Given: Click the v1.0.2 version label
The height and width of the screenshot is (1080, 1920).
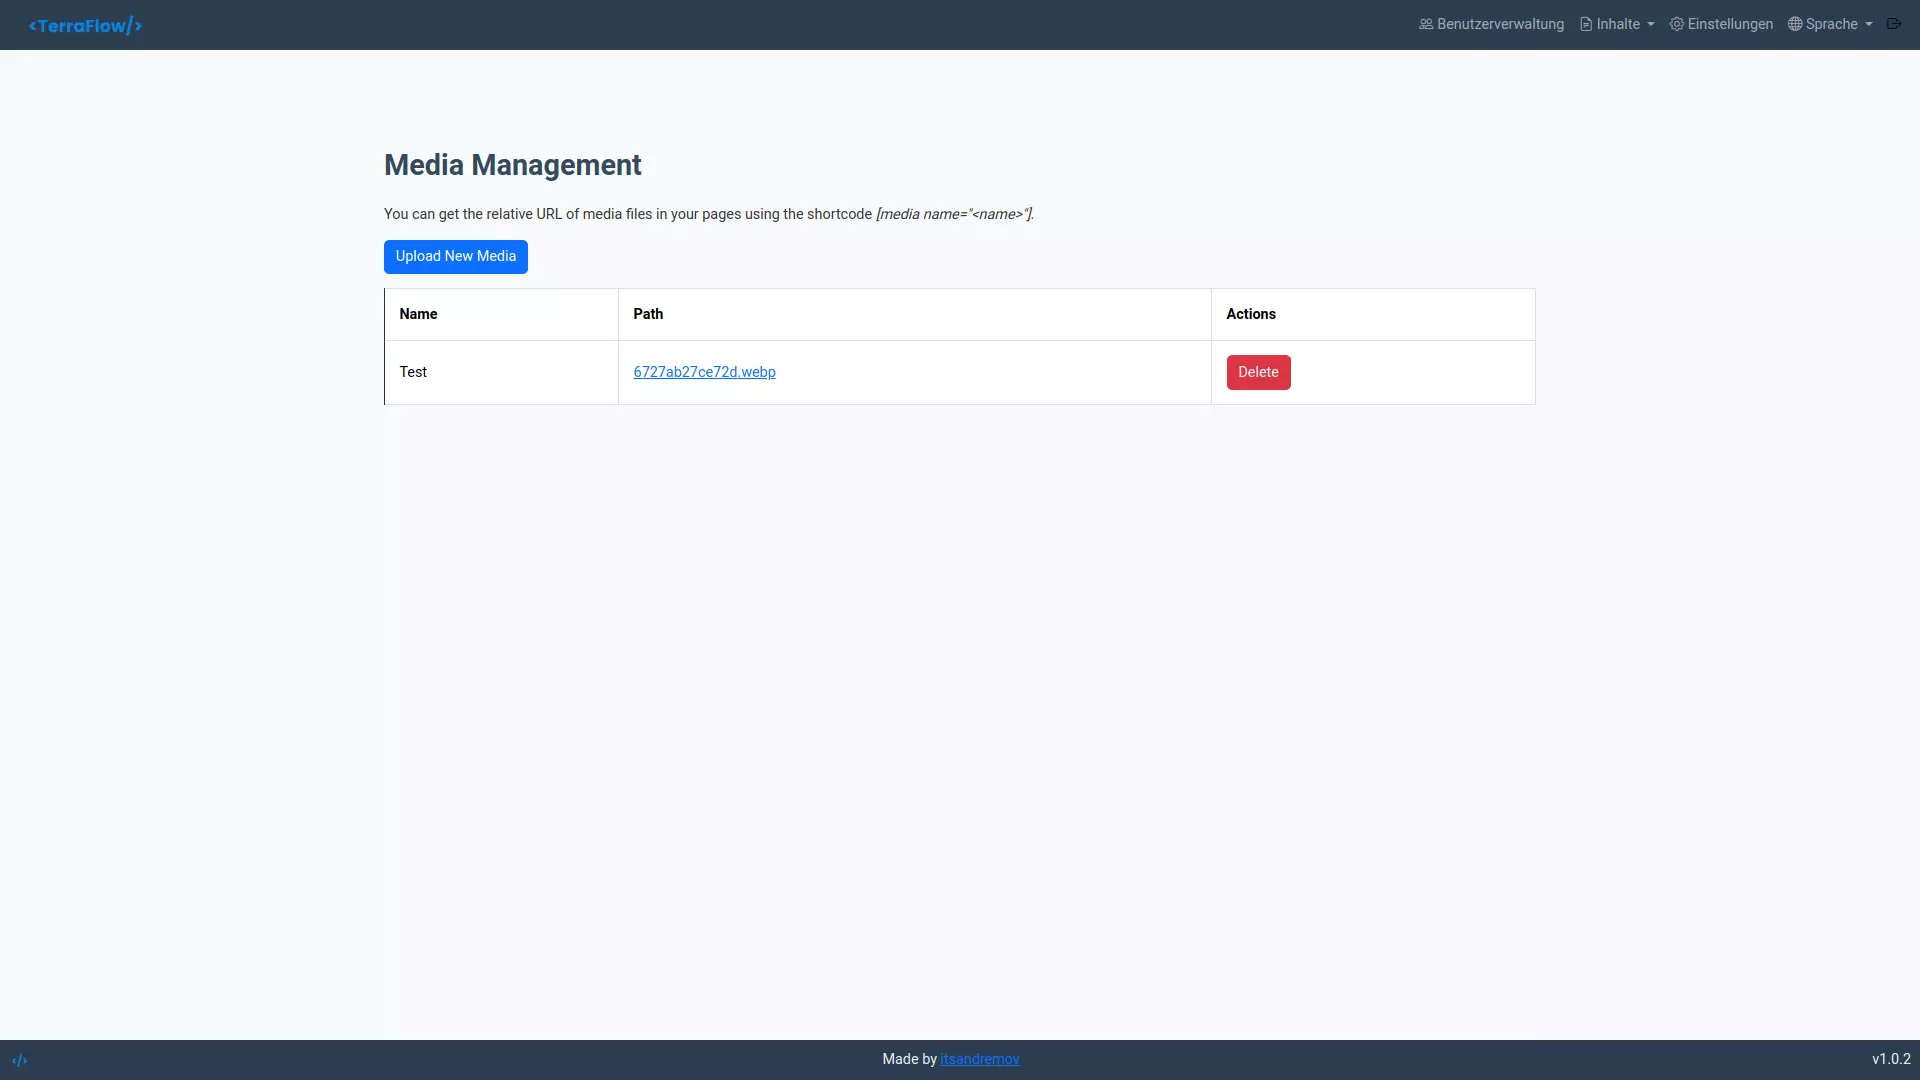Looking at the screenshot, I should click(x=1891, y=1059).
